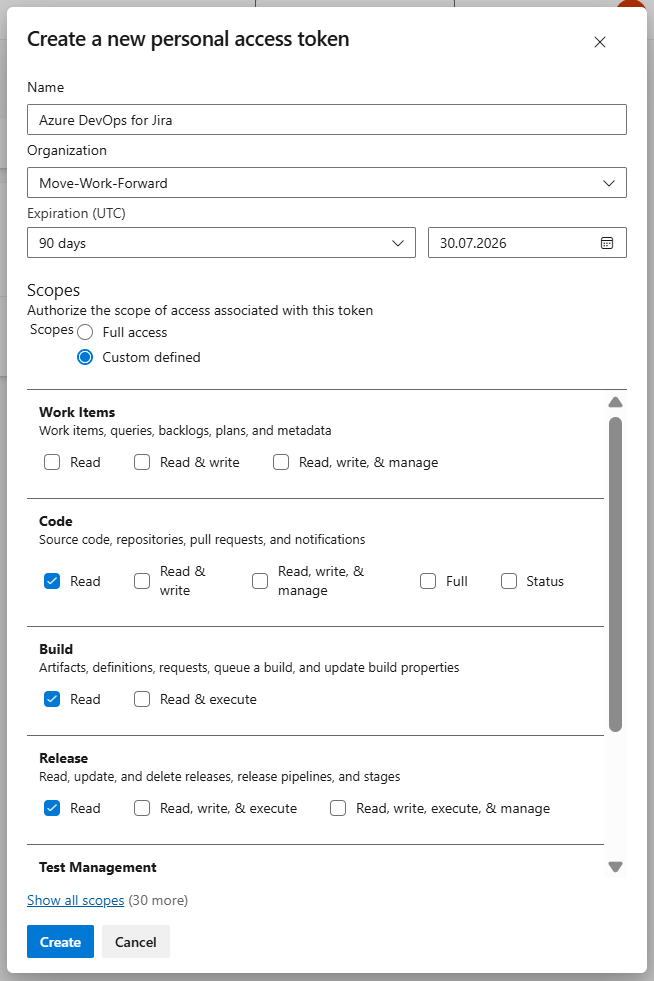Open the calendar date picker icon

click(x=606, y=243)
